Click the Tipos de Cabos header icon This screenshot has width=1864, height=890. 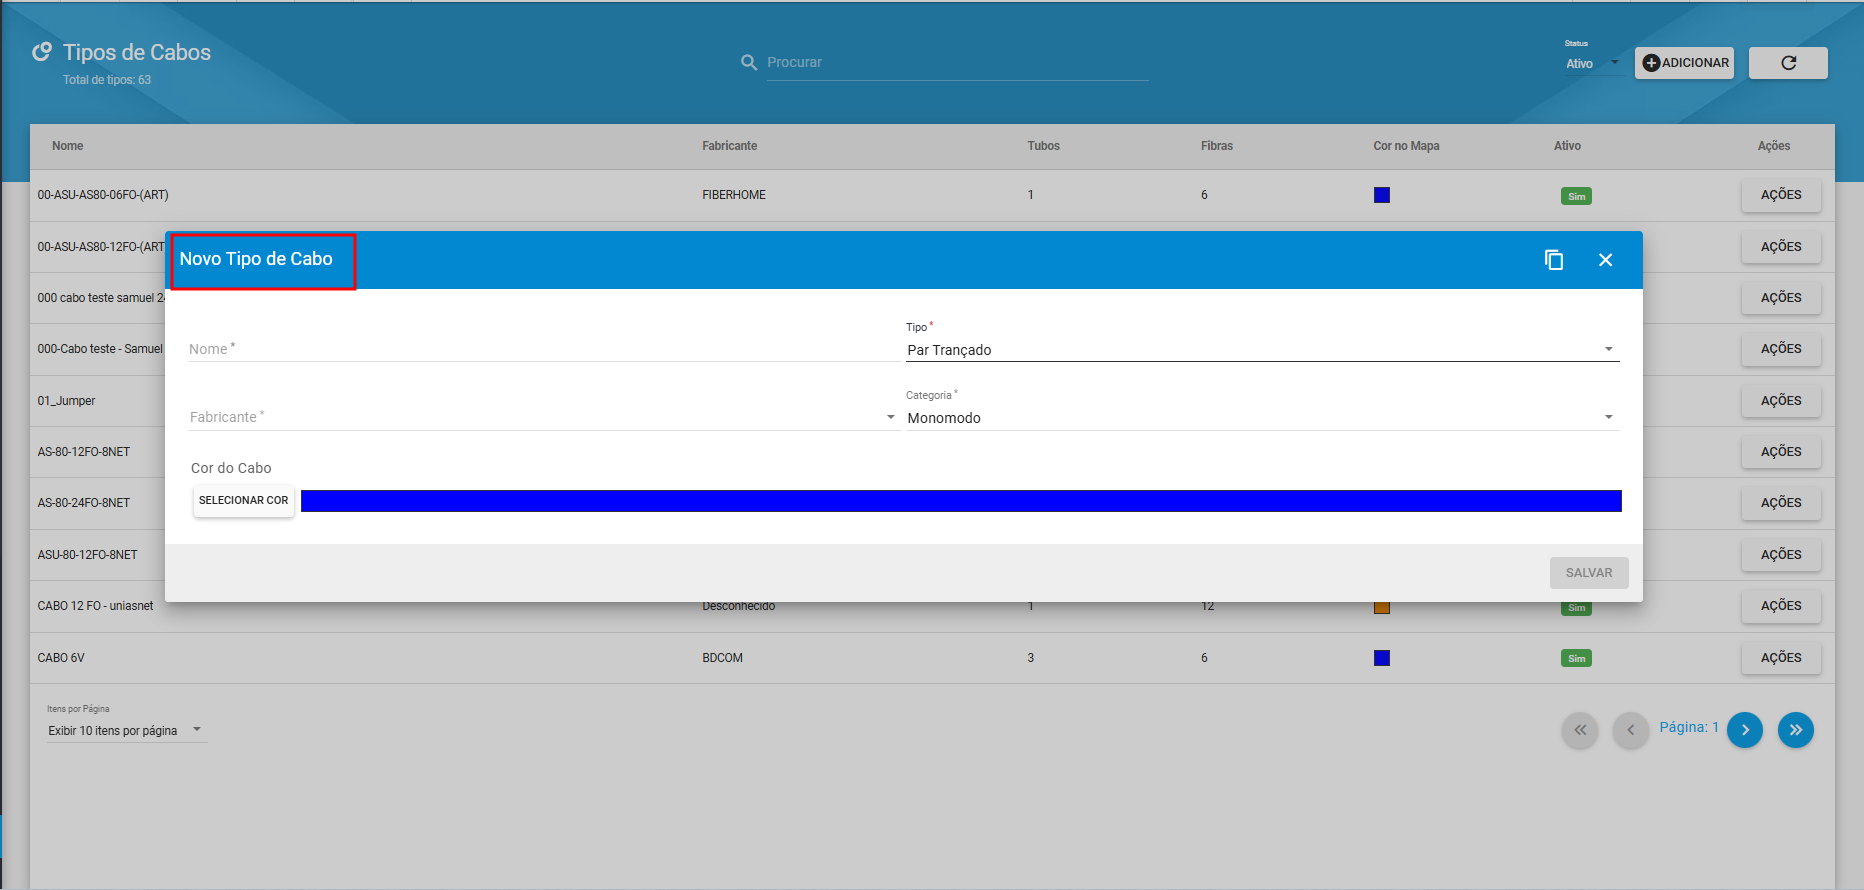click(42, 52)
